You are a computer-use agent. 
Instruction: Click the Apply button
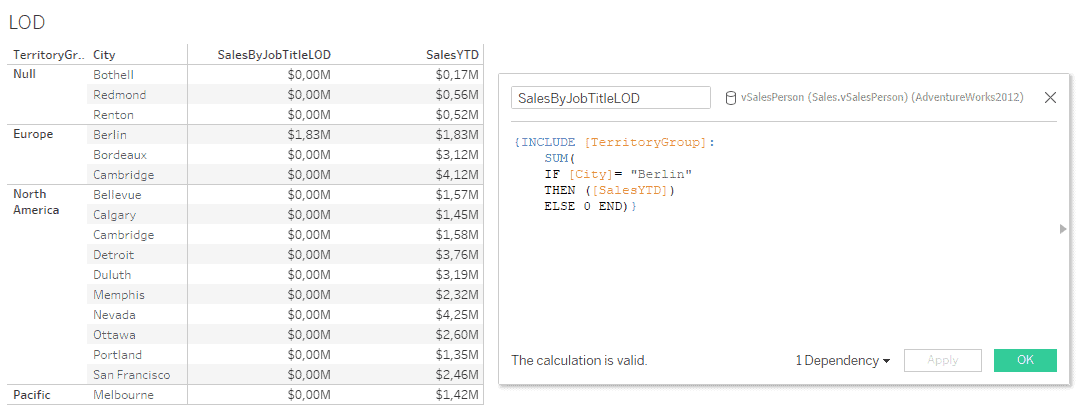tap(942, 360)
